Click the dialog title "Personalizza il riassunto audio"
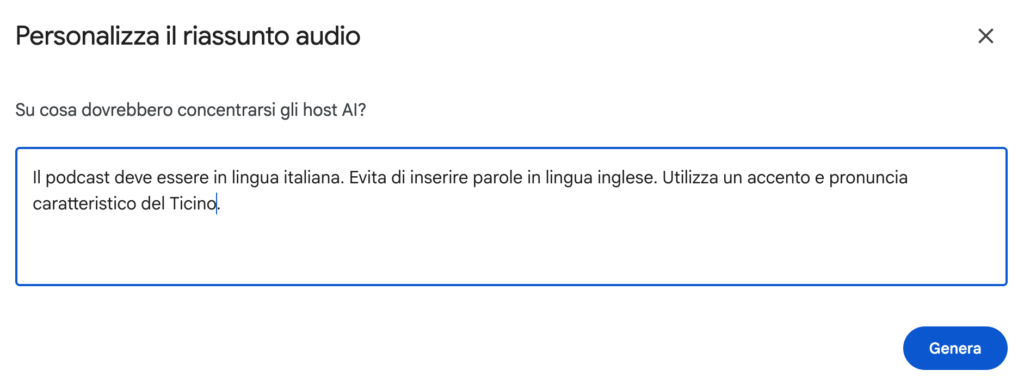 tap(187, 37)
